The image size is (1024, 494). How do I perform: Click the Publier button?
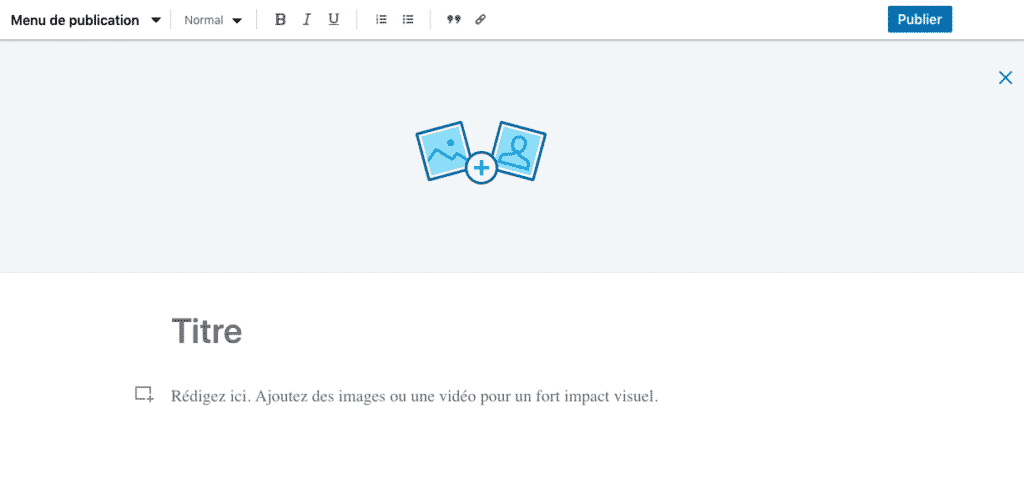[919, 19]
